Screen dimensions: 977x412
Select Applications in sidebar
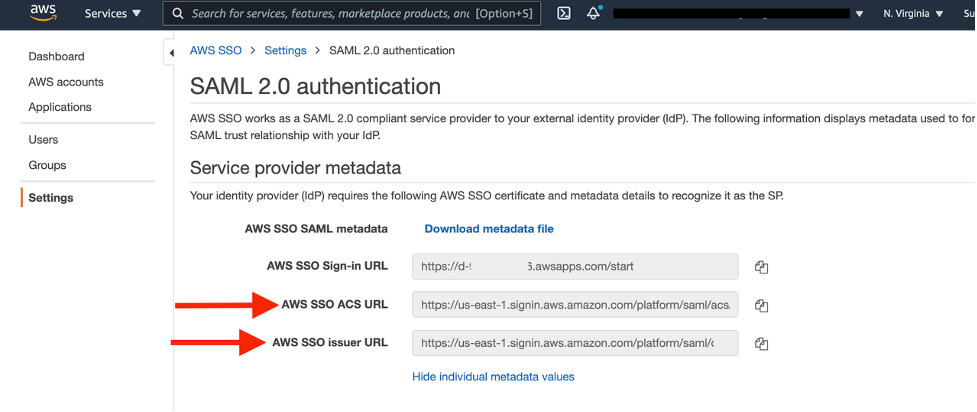(x=60, y=107)
